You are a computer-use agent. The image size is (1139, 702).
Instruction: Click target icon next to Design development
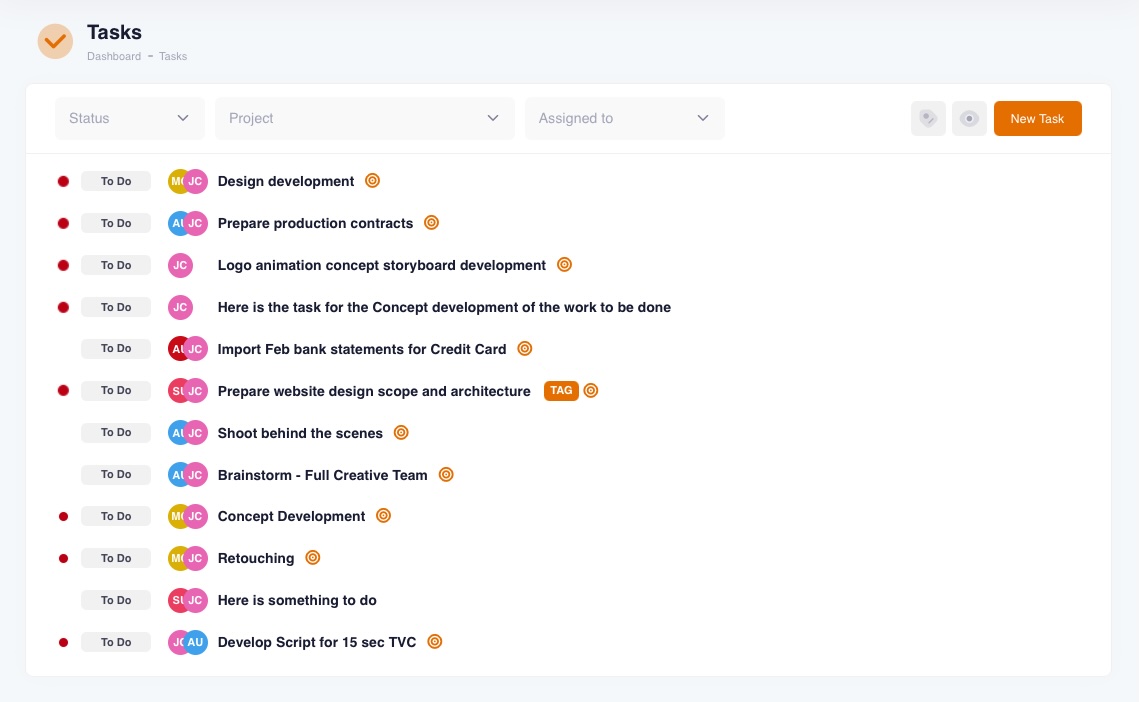coord(372,181)
